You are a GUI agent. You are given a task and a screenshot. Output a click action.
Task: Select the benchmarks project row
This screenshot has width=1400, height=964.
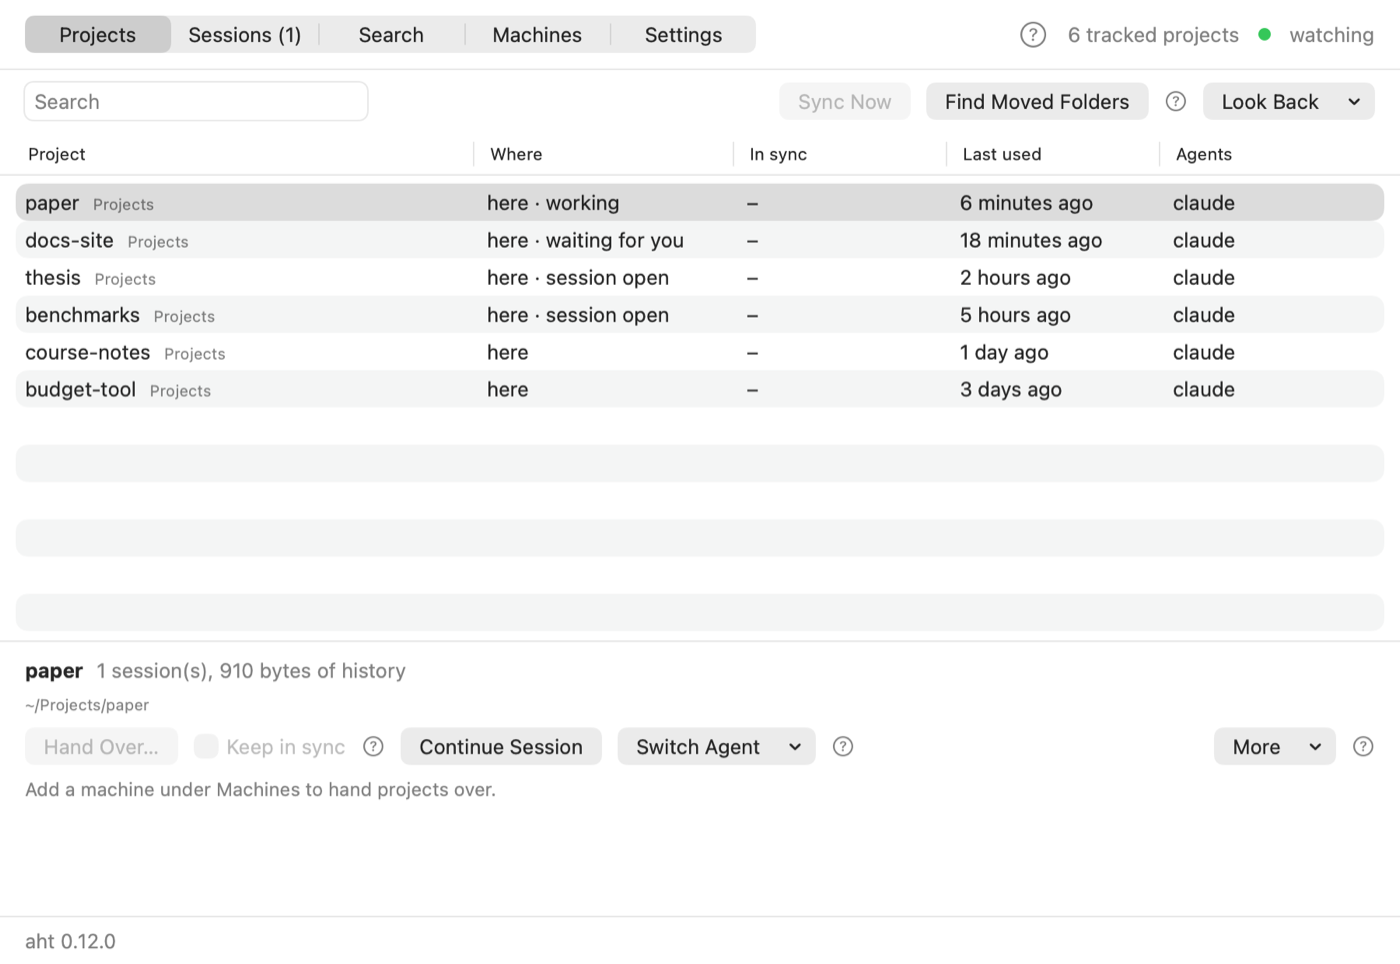700,314
